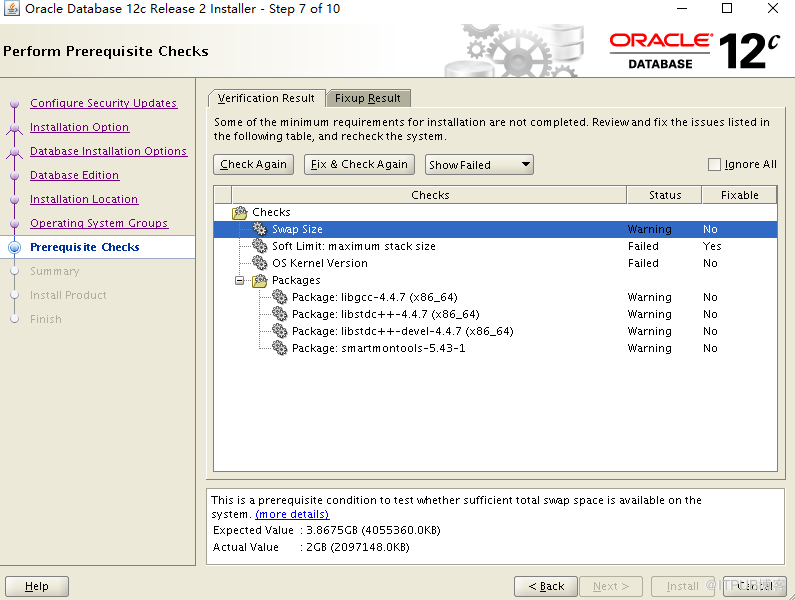The image size is (795, 600).
Task: Click the Prerequisite Checks step bullet icon
Action: point(15,248)
